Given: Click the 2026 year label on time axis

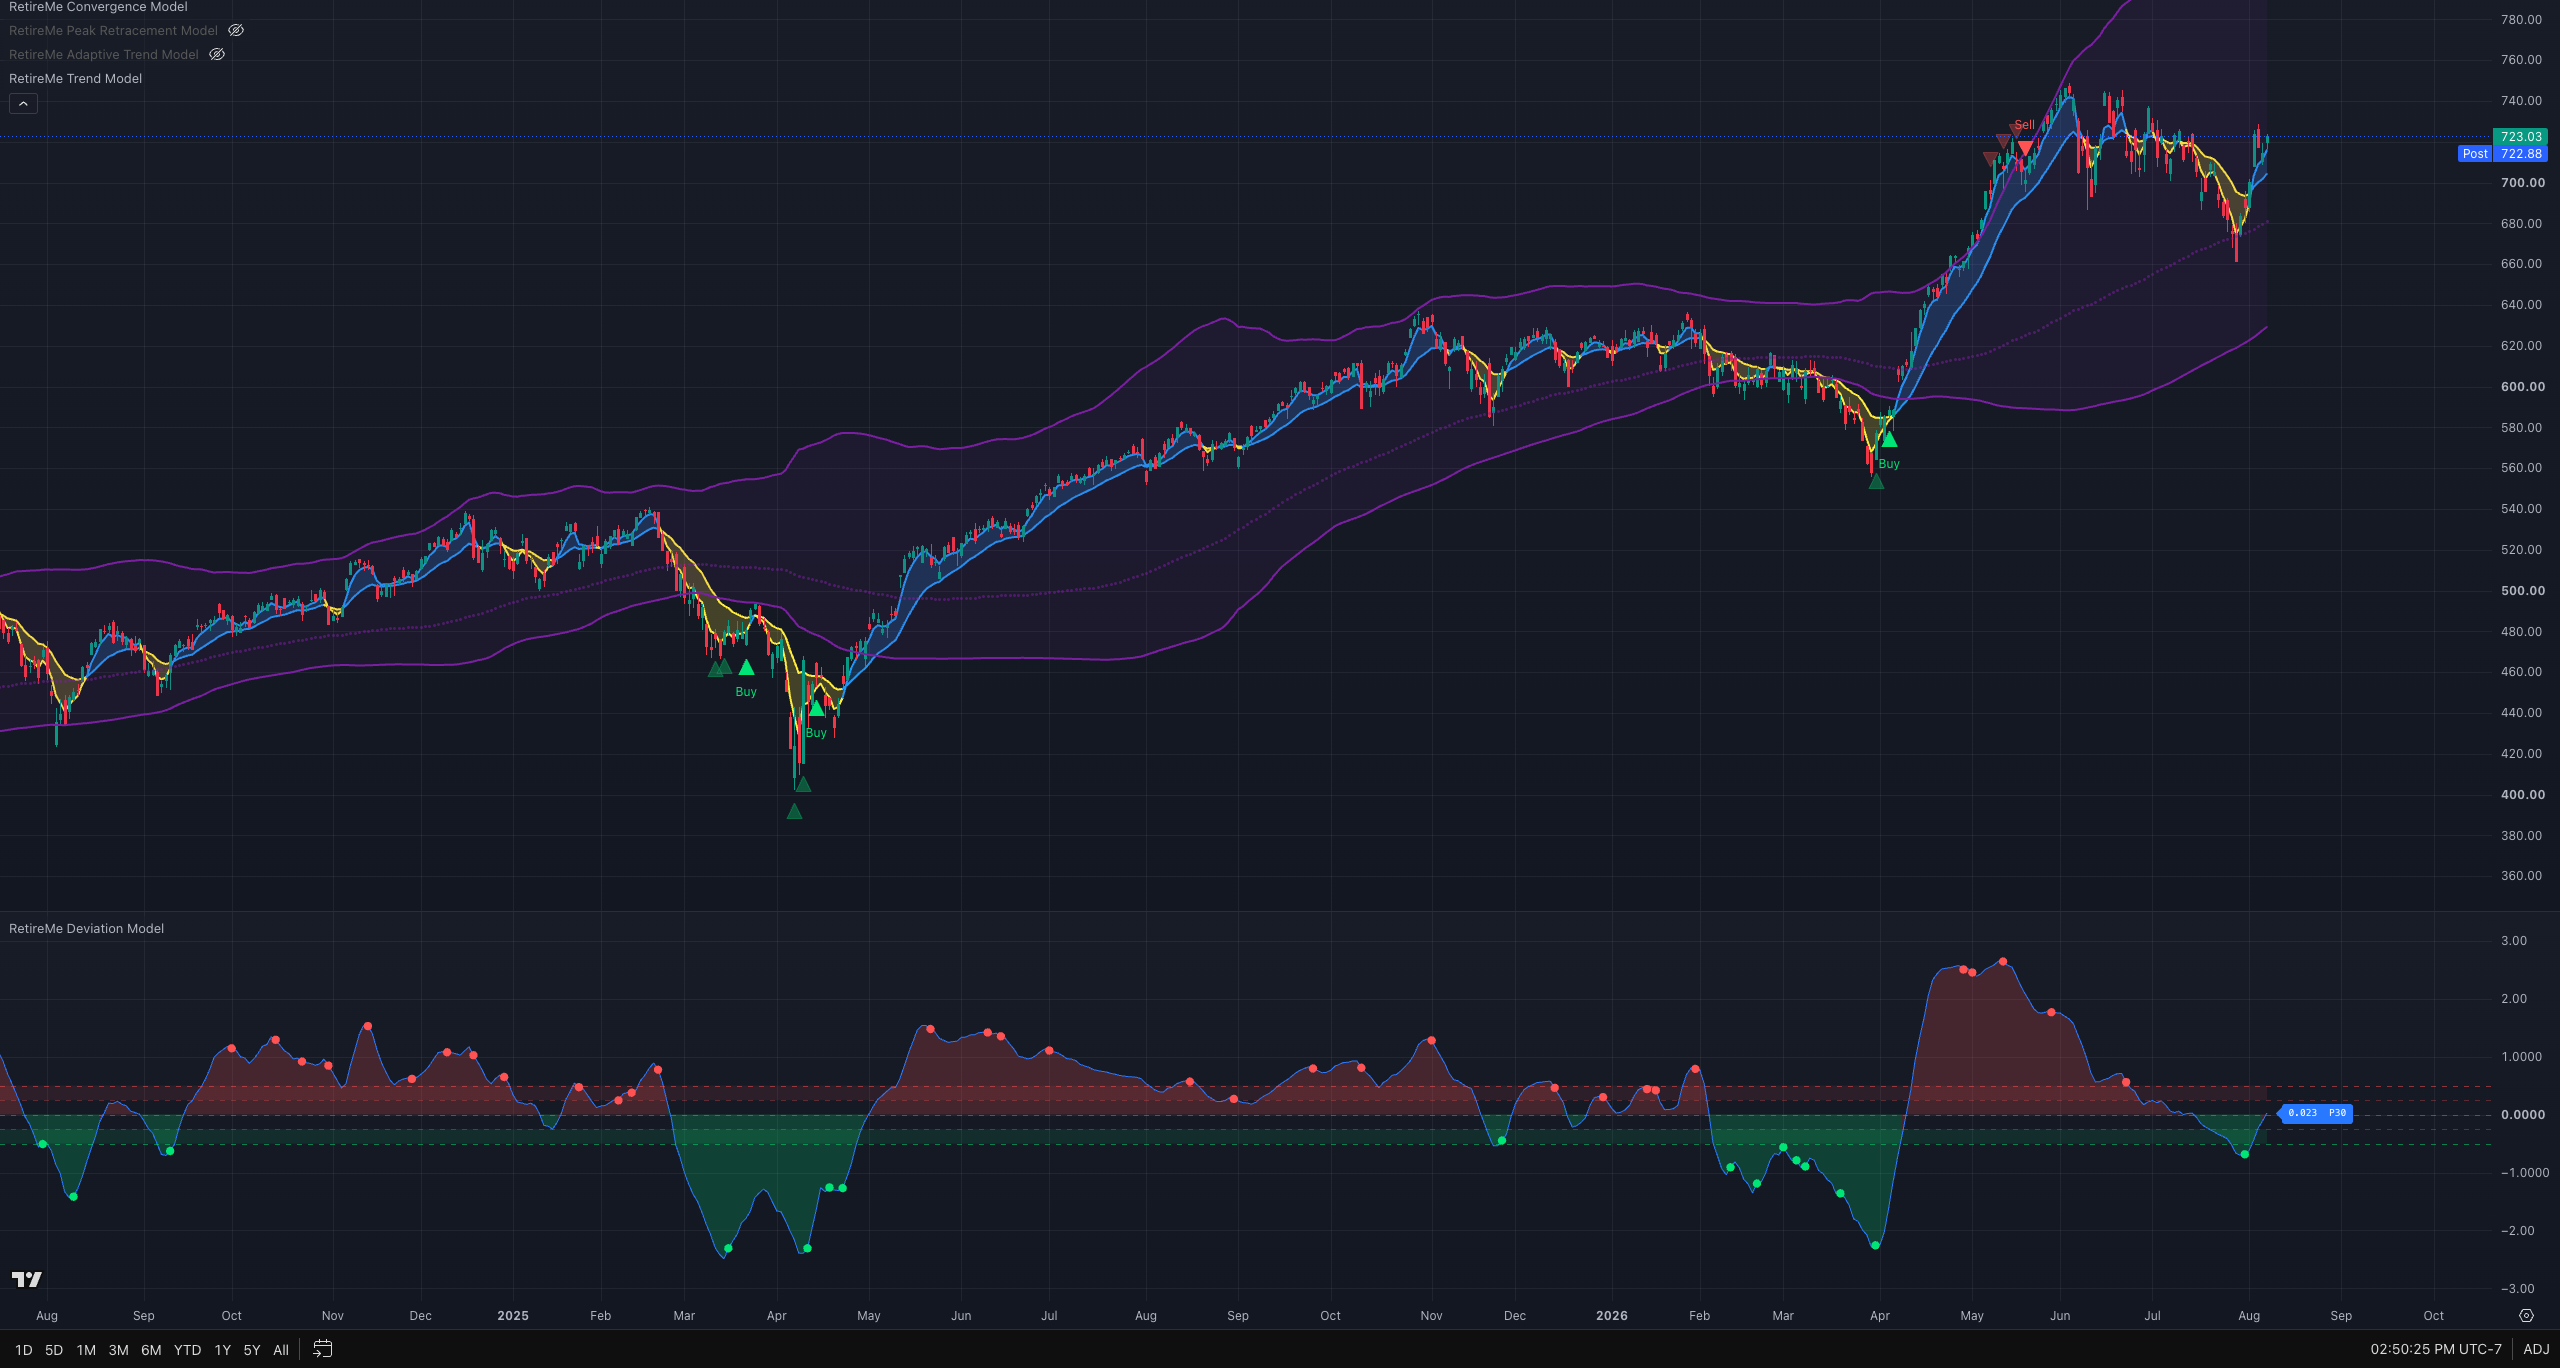Looking at the screenshot, I should pyautogui.click(x=1612, y=1316).
